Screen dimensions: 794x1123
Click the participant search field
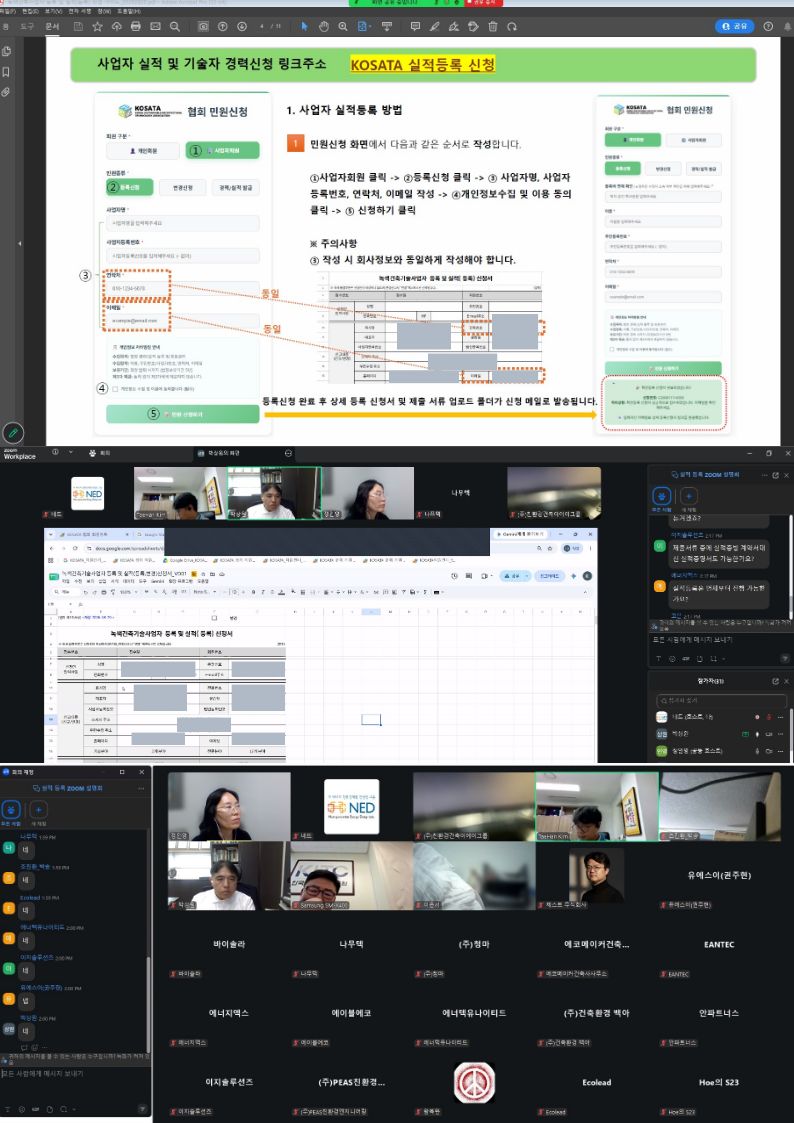coord(721,700)
